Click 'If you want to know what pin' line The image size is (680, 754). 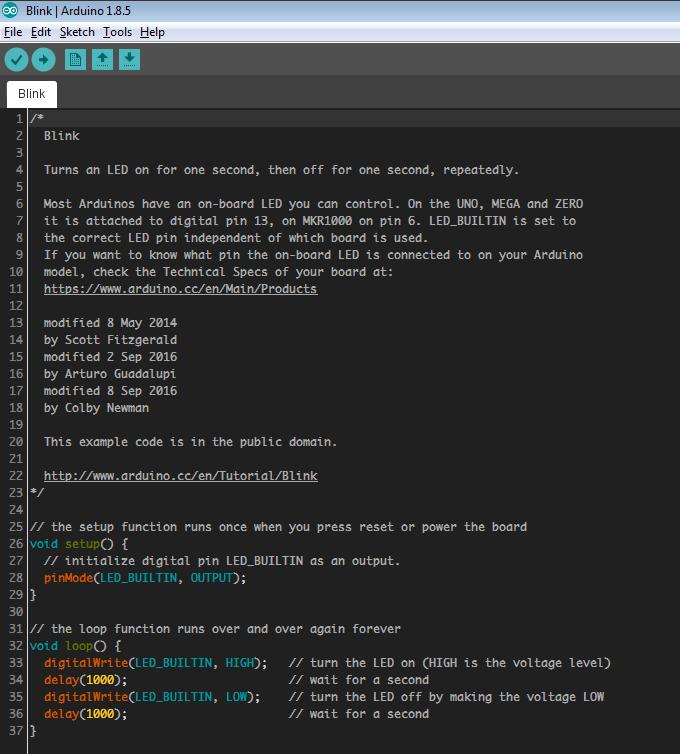313,255
